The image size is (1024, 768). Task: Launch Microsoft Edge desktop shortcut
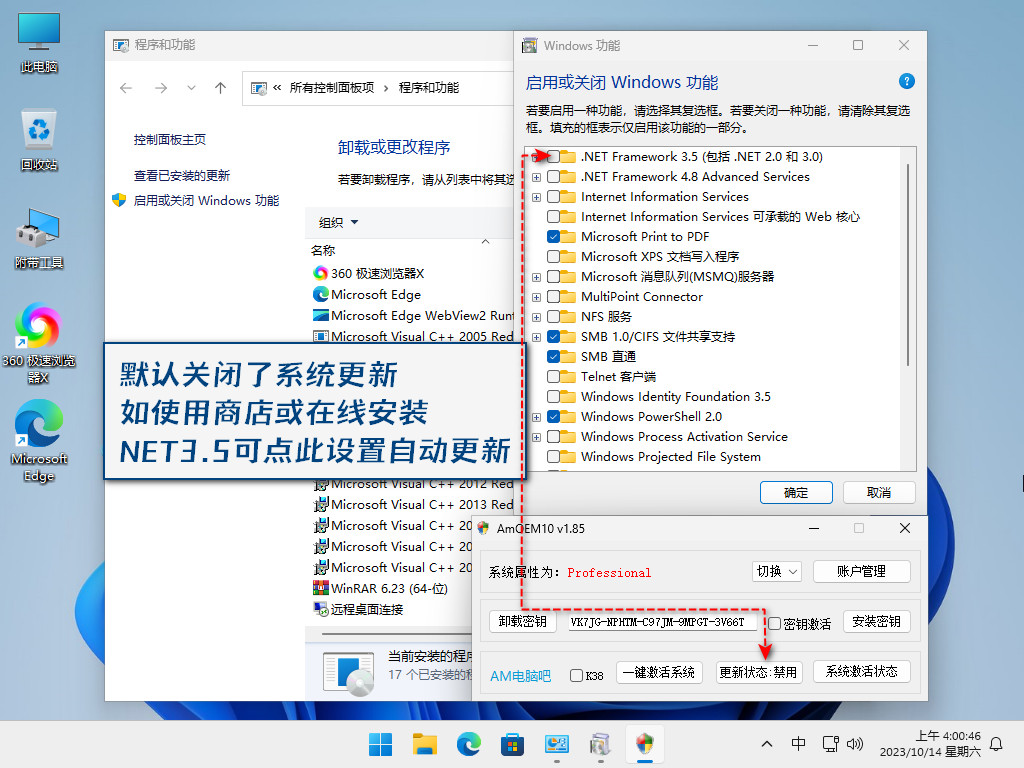(x=39, y=441)
